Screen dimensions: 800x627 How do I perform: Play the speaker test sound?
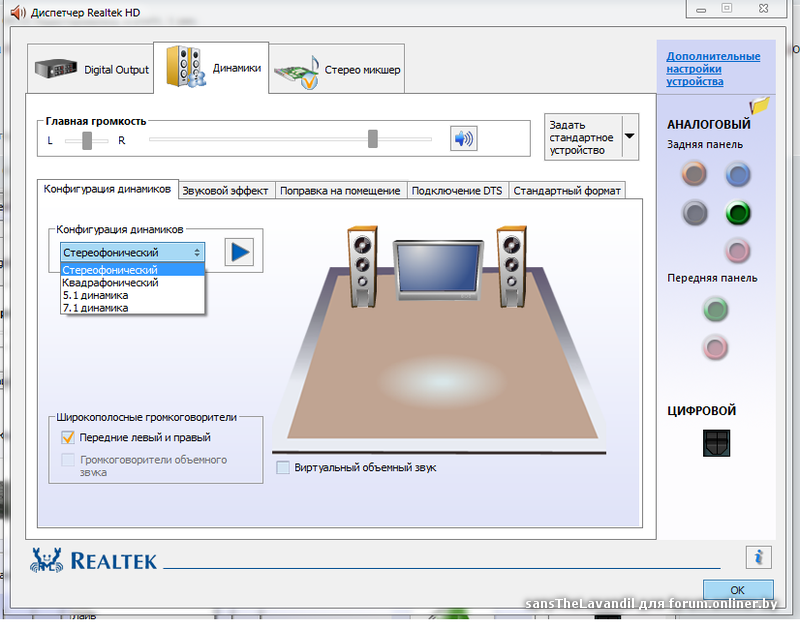(x=239, y=252)
